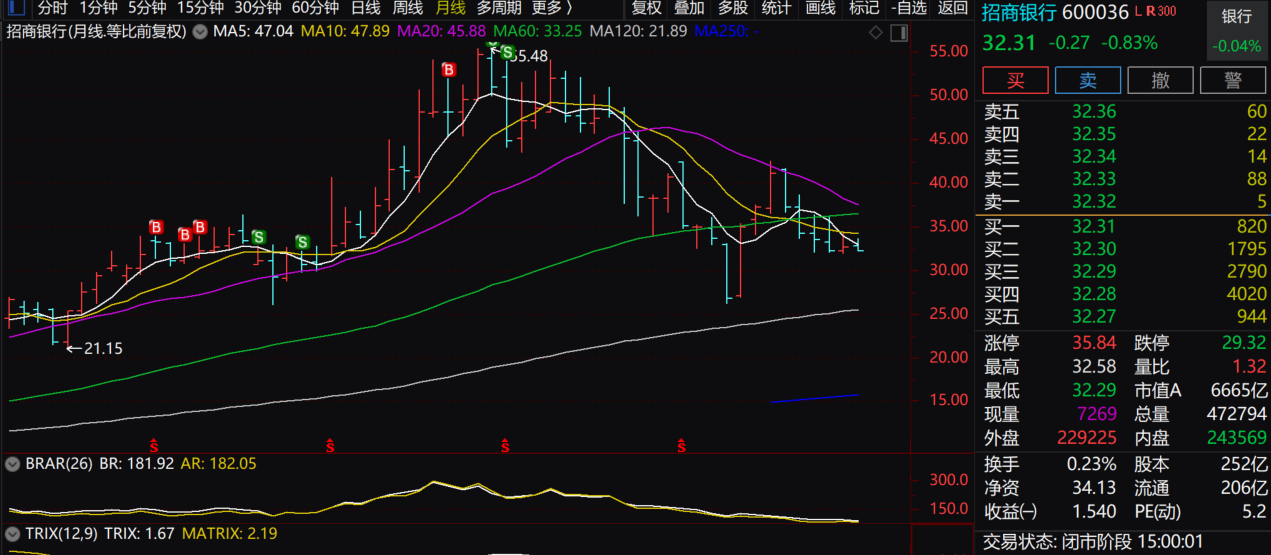Click the green S marker beside 55.48
This screenshot has height=555, width=1271.
(508, 52)
